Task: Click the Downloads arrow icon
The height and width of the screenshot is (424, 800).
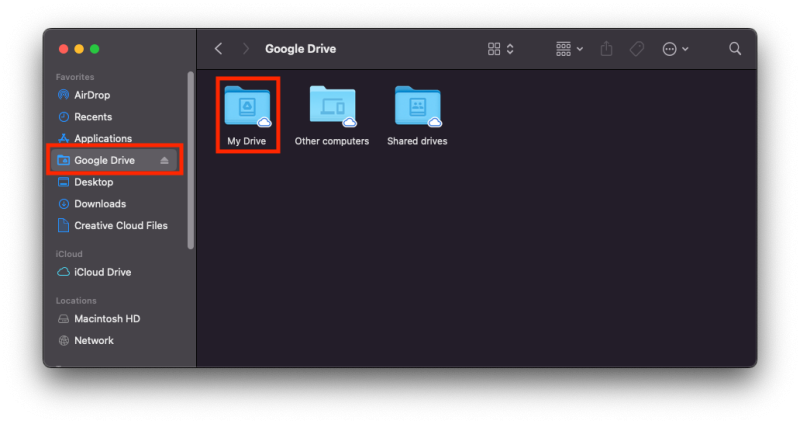Action: click(x=63, y=204)
